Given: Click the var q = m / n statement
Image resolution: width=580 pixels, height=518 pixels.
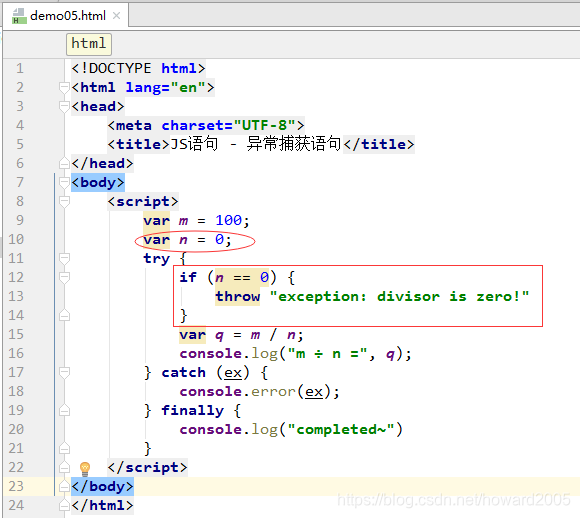Looking at the screenshot, I should click(242, 334).
